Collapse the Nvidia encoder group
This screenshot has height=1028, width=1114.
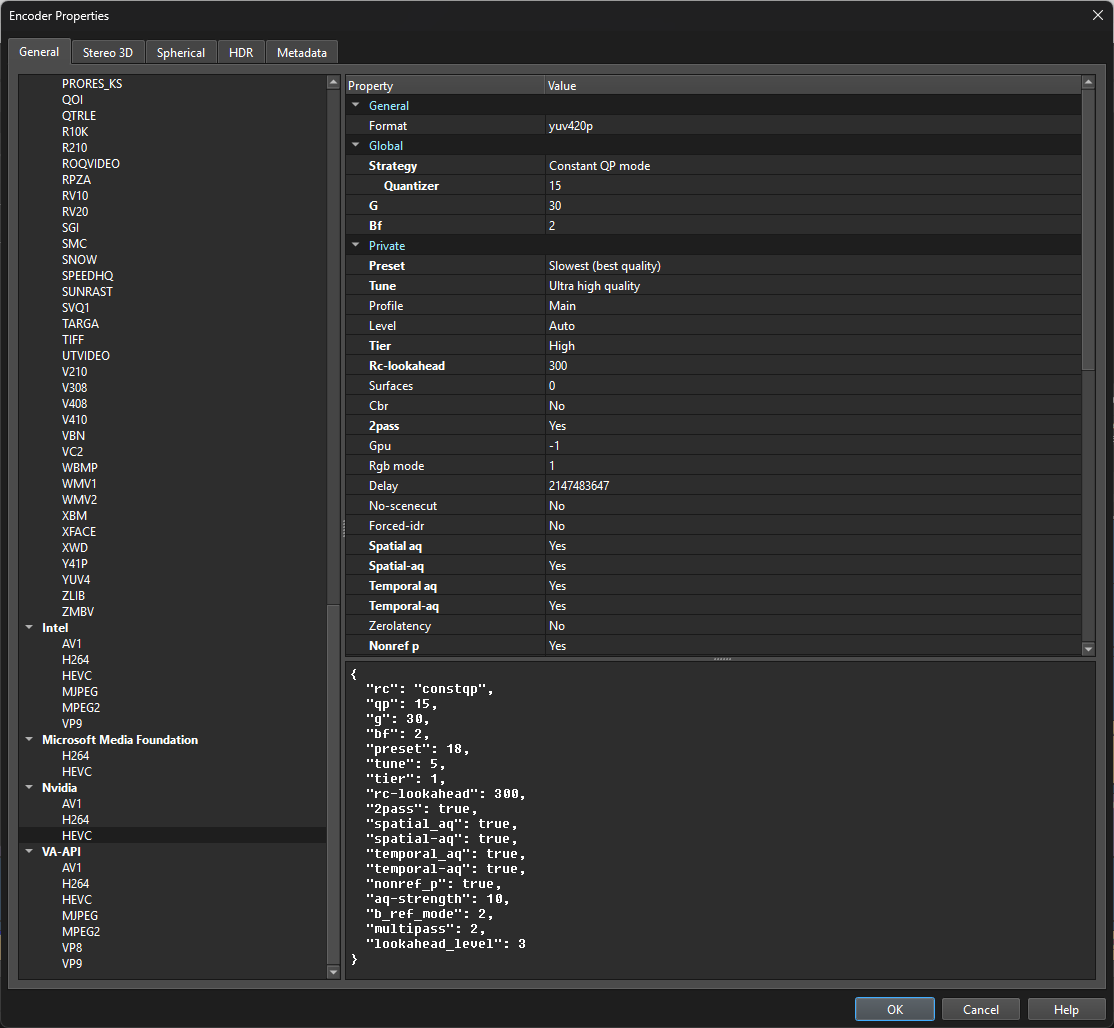click(29, 788)
